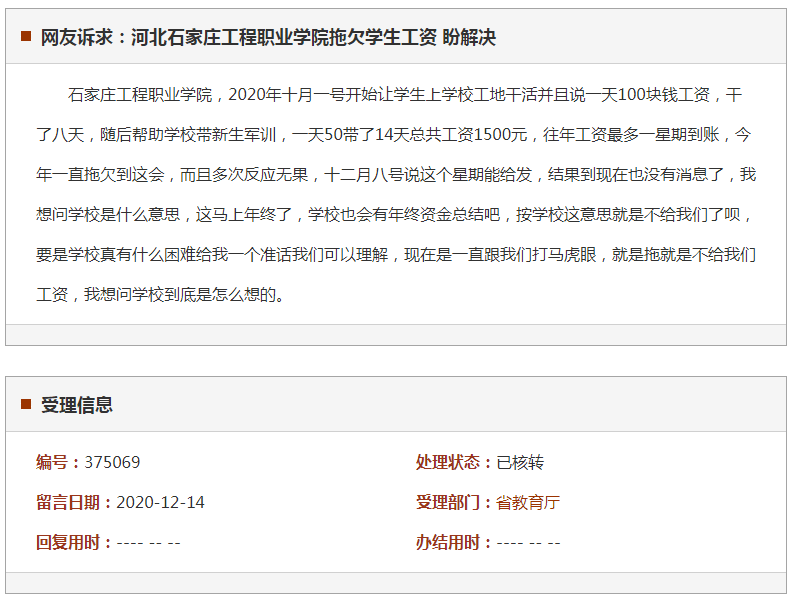This screenshot has width=794, height=605.
Task: Click the complaint line starting '石家庄工程职业学院，2020年十月一号'
Action: click(405, 95)
